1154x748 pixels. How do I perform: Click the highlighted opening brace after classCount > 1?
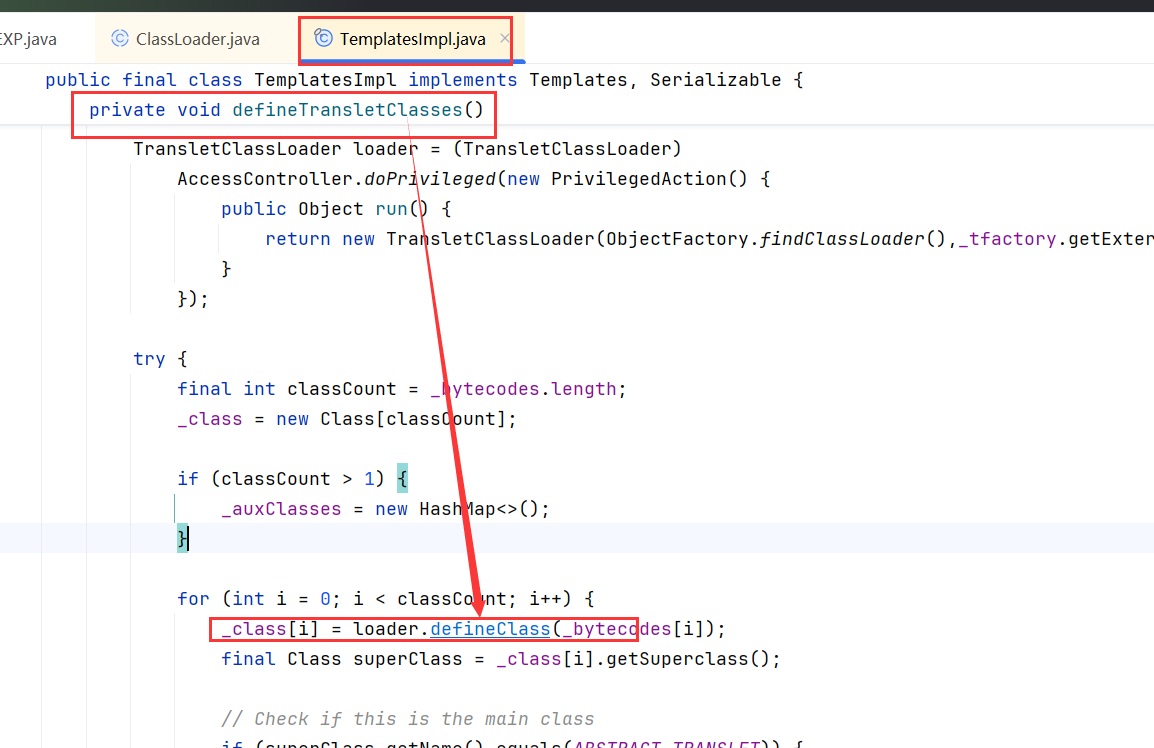coord(402,479)
